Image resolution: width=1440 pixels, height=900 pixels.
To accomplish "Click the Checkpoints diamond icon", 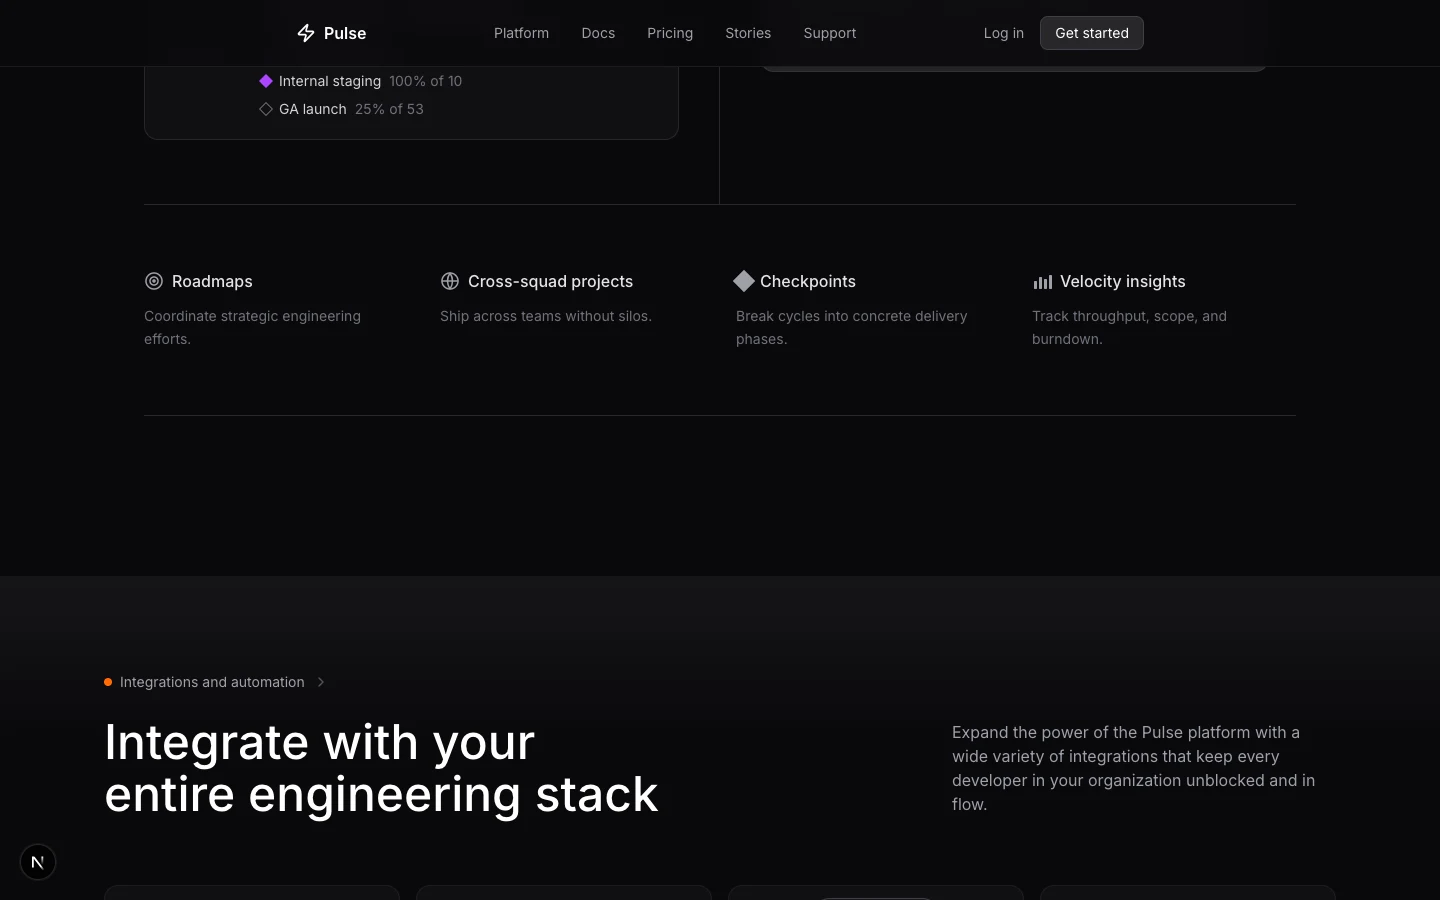I will (744, 281).
